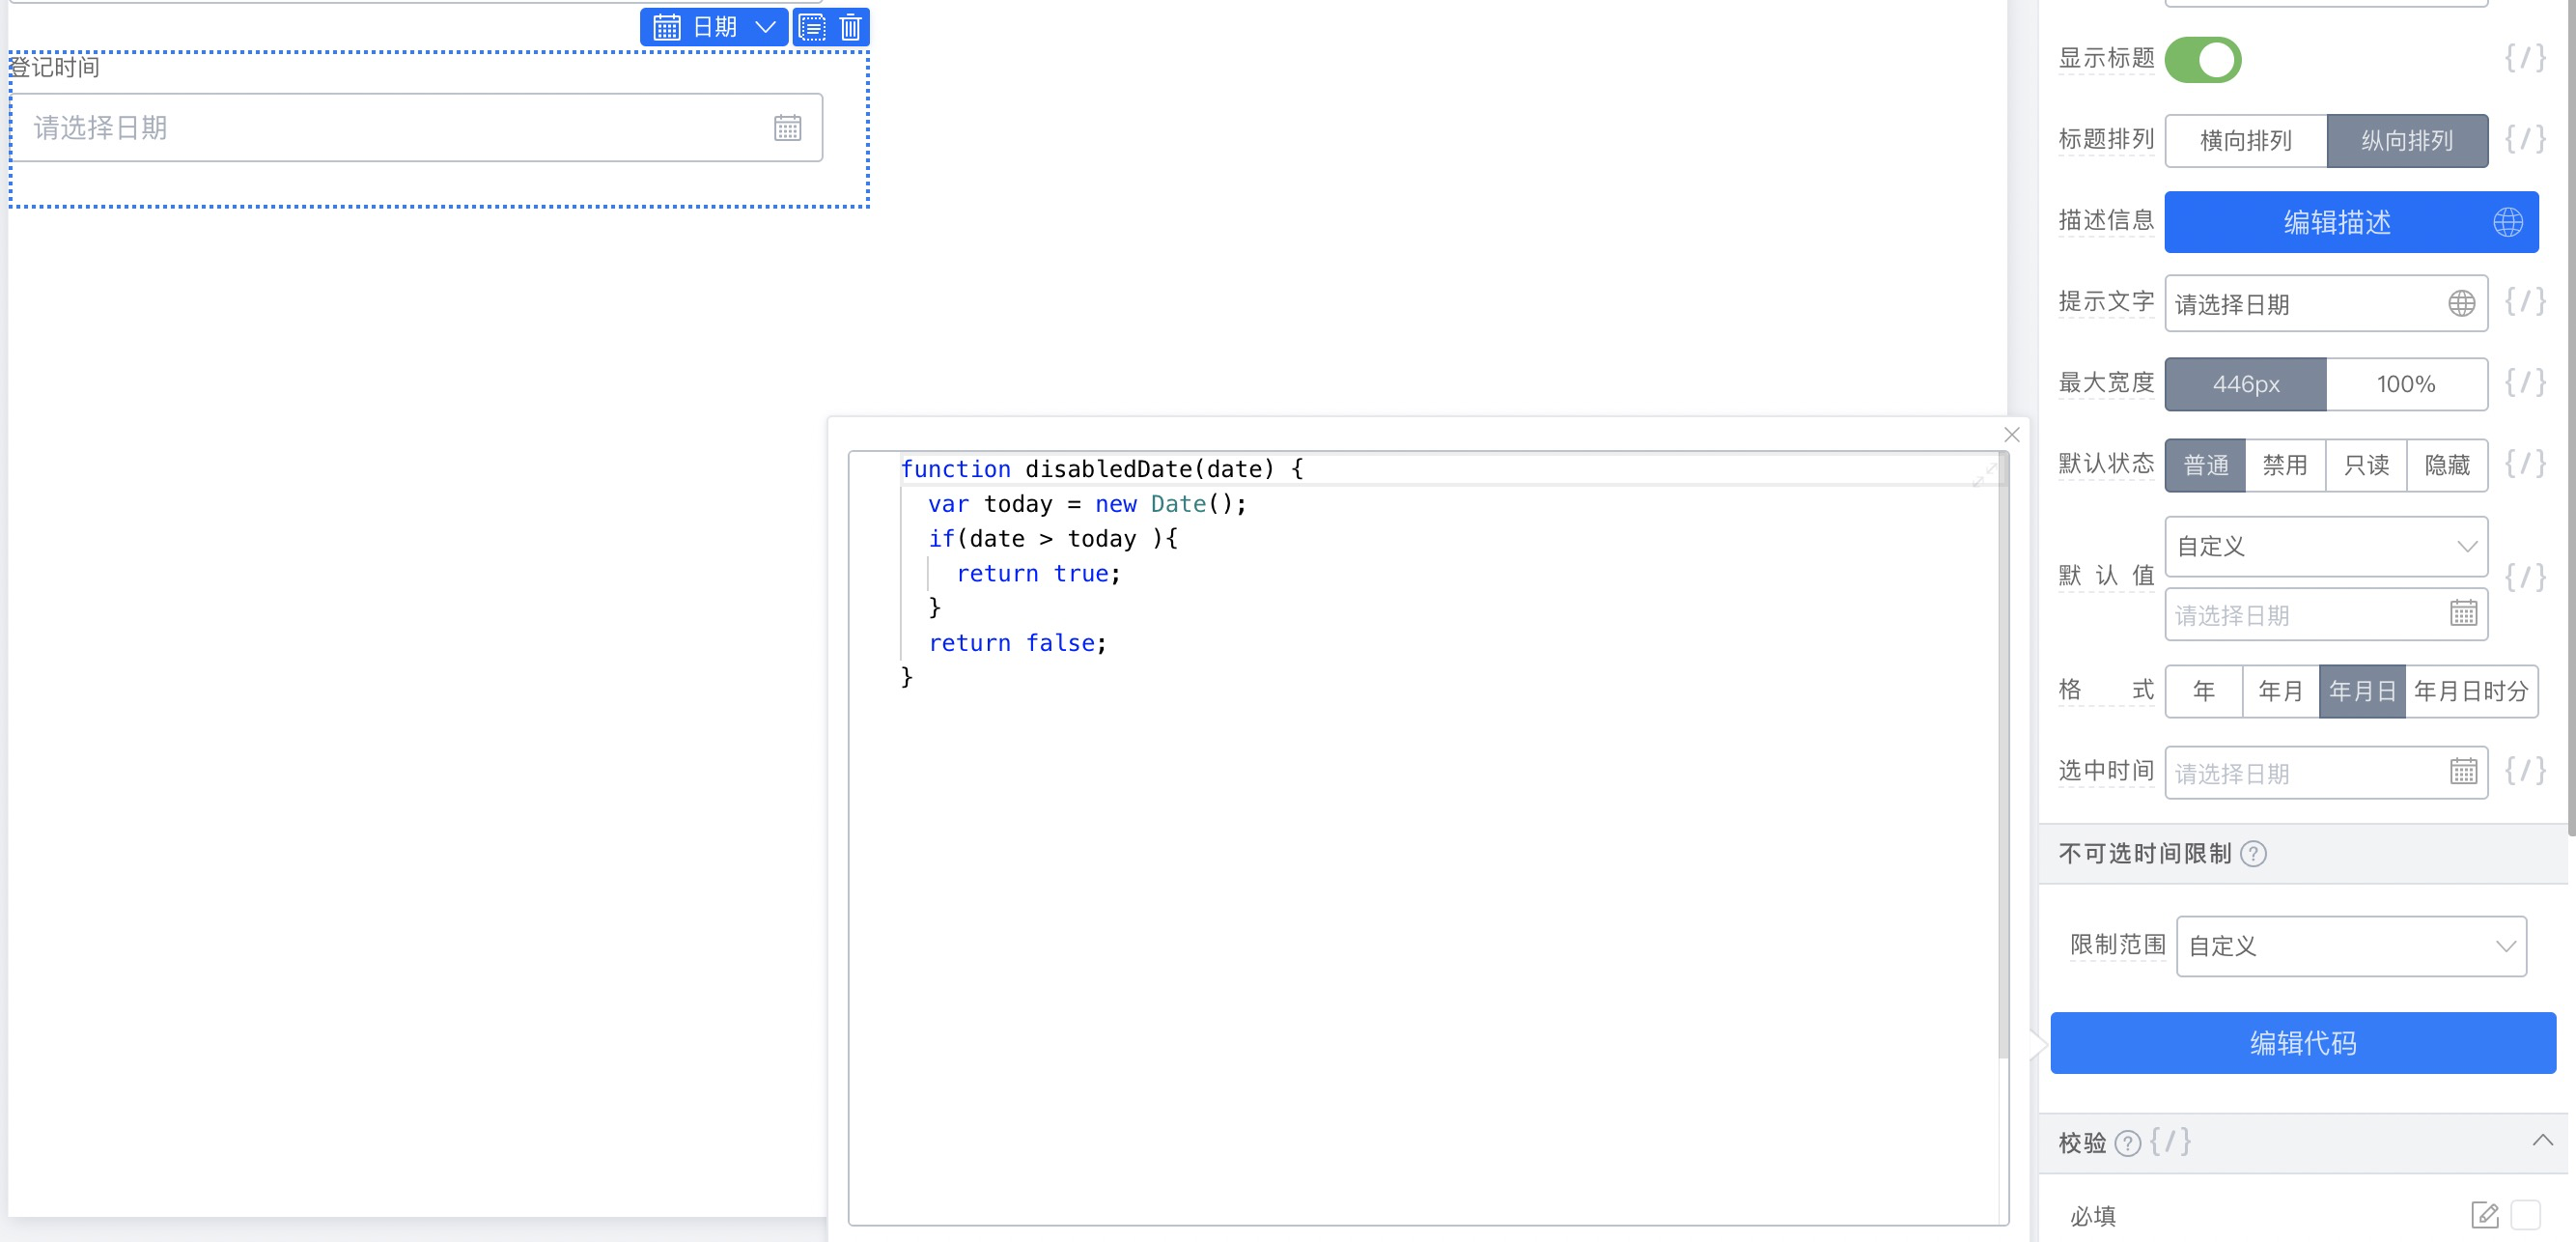Check the 必填 checkbox
Screen dimensions: 2576x1242
2525,1215
